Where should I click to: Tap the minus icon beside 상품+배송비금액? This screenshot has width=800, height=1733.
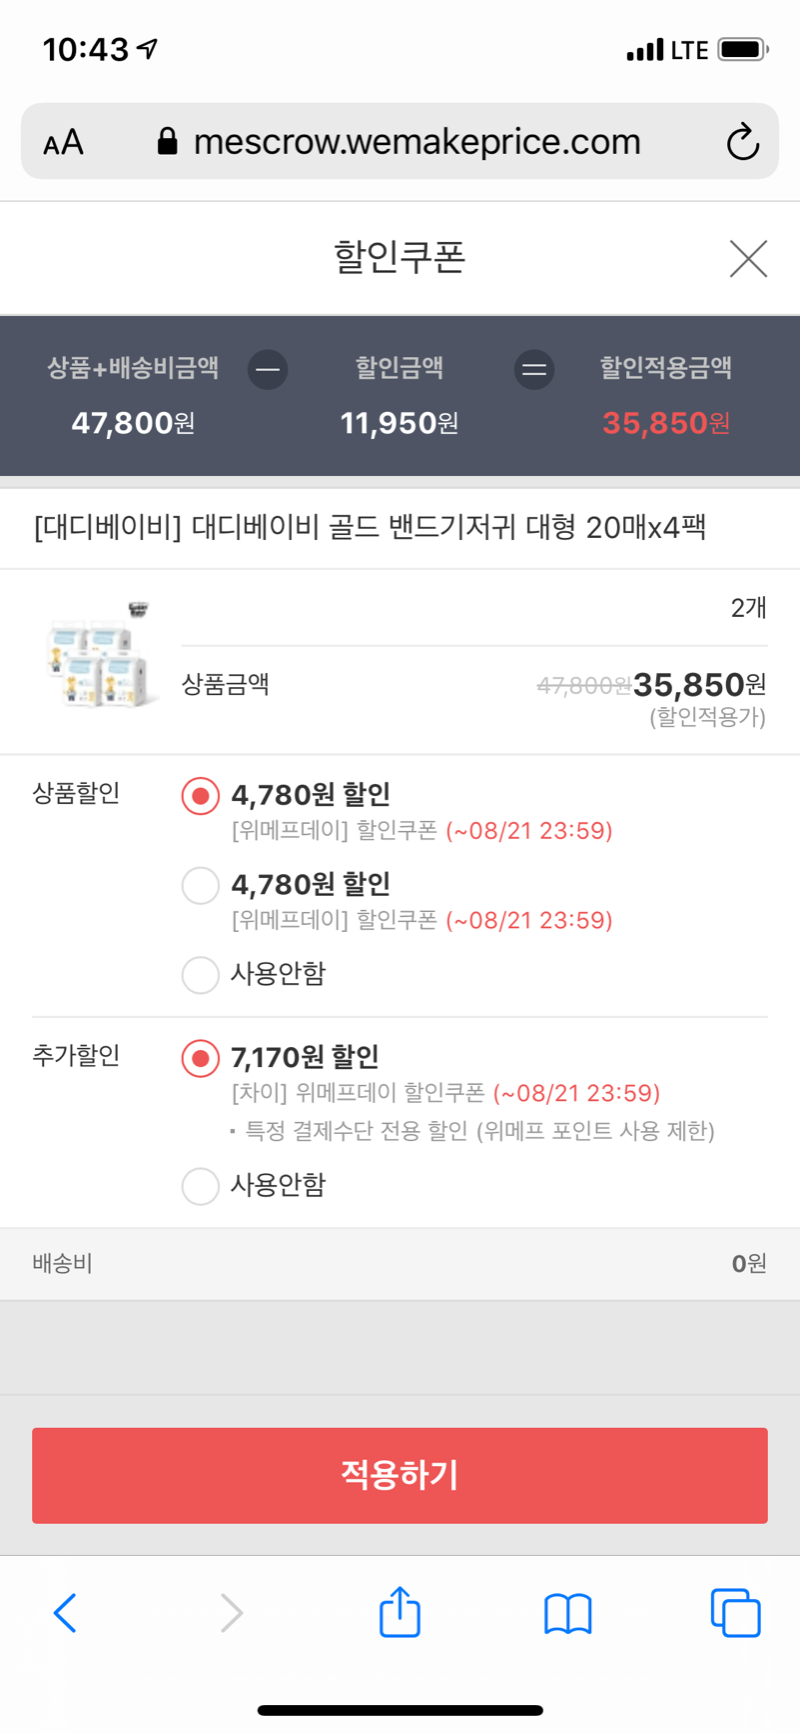tap(268, 370)
